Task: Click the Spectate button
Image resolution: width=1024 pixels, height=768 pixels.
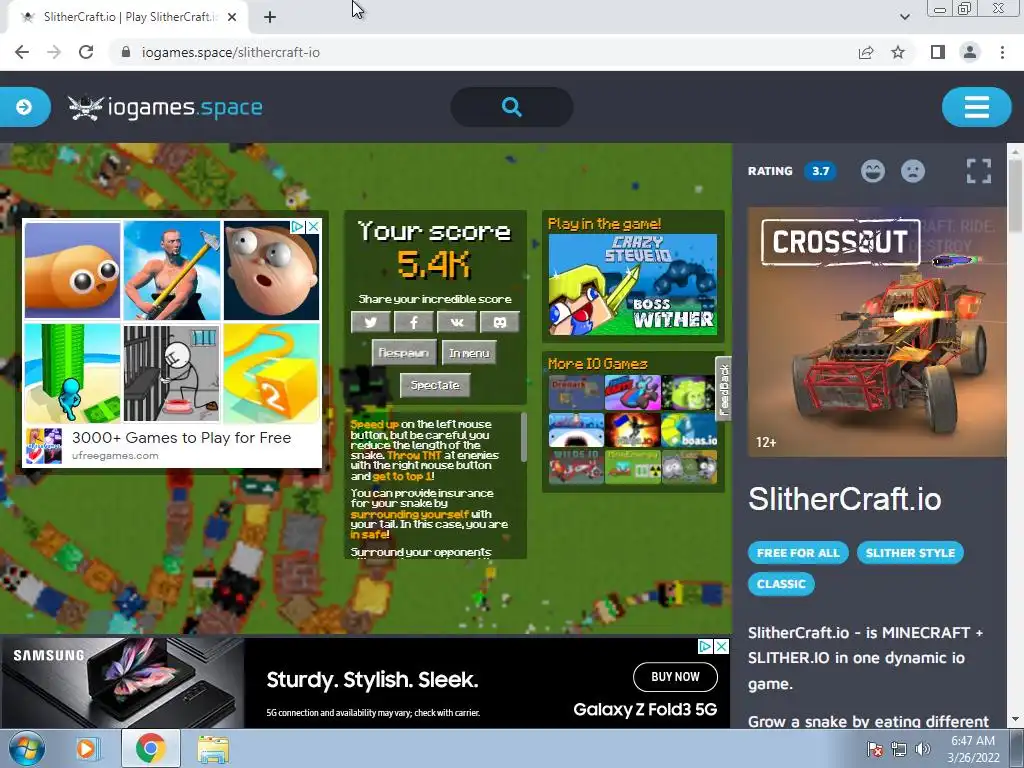Action: [435, 385]
